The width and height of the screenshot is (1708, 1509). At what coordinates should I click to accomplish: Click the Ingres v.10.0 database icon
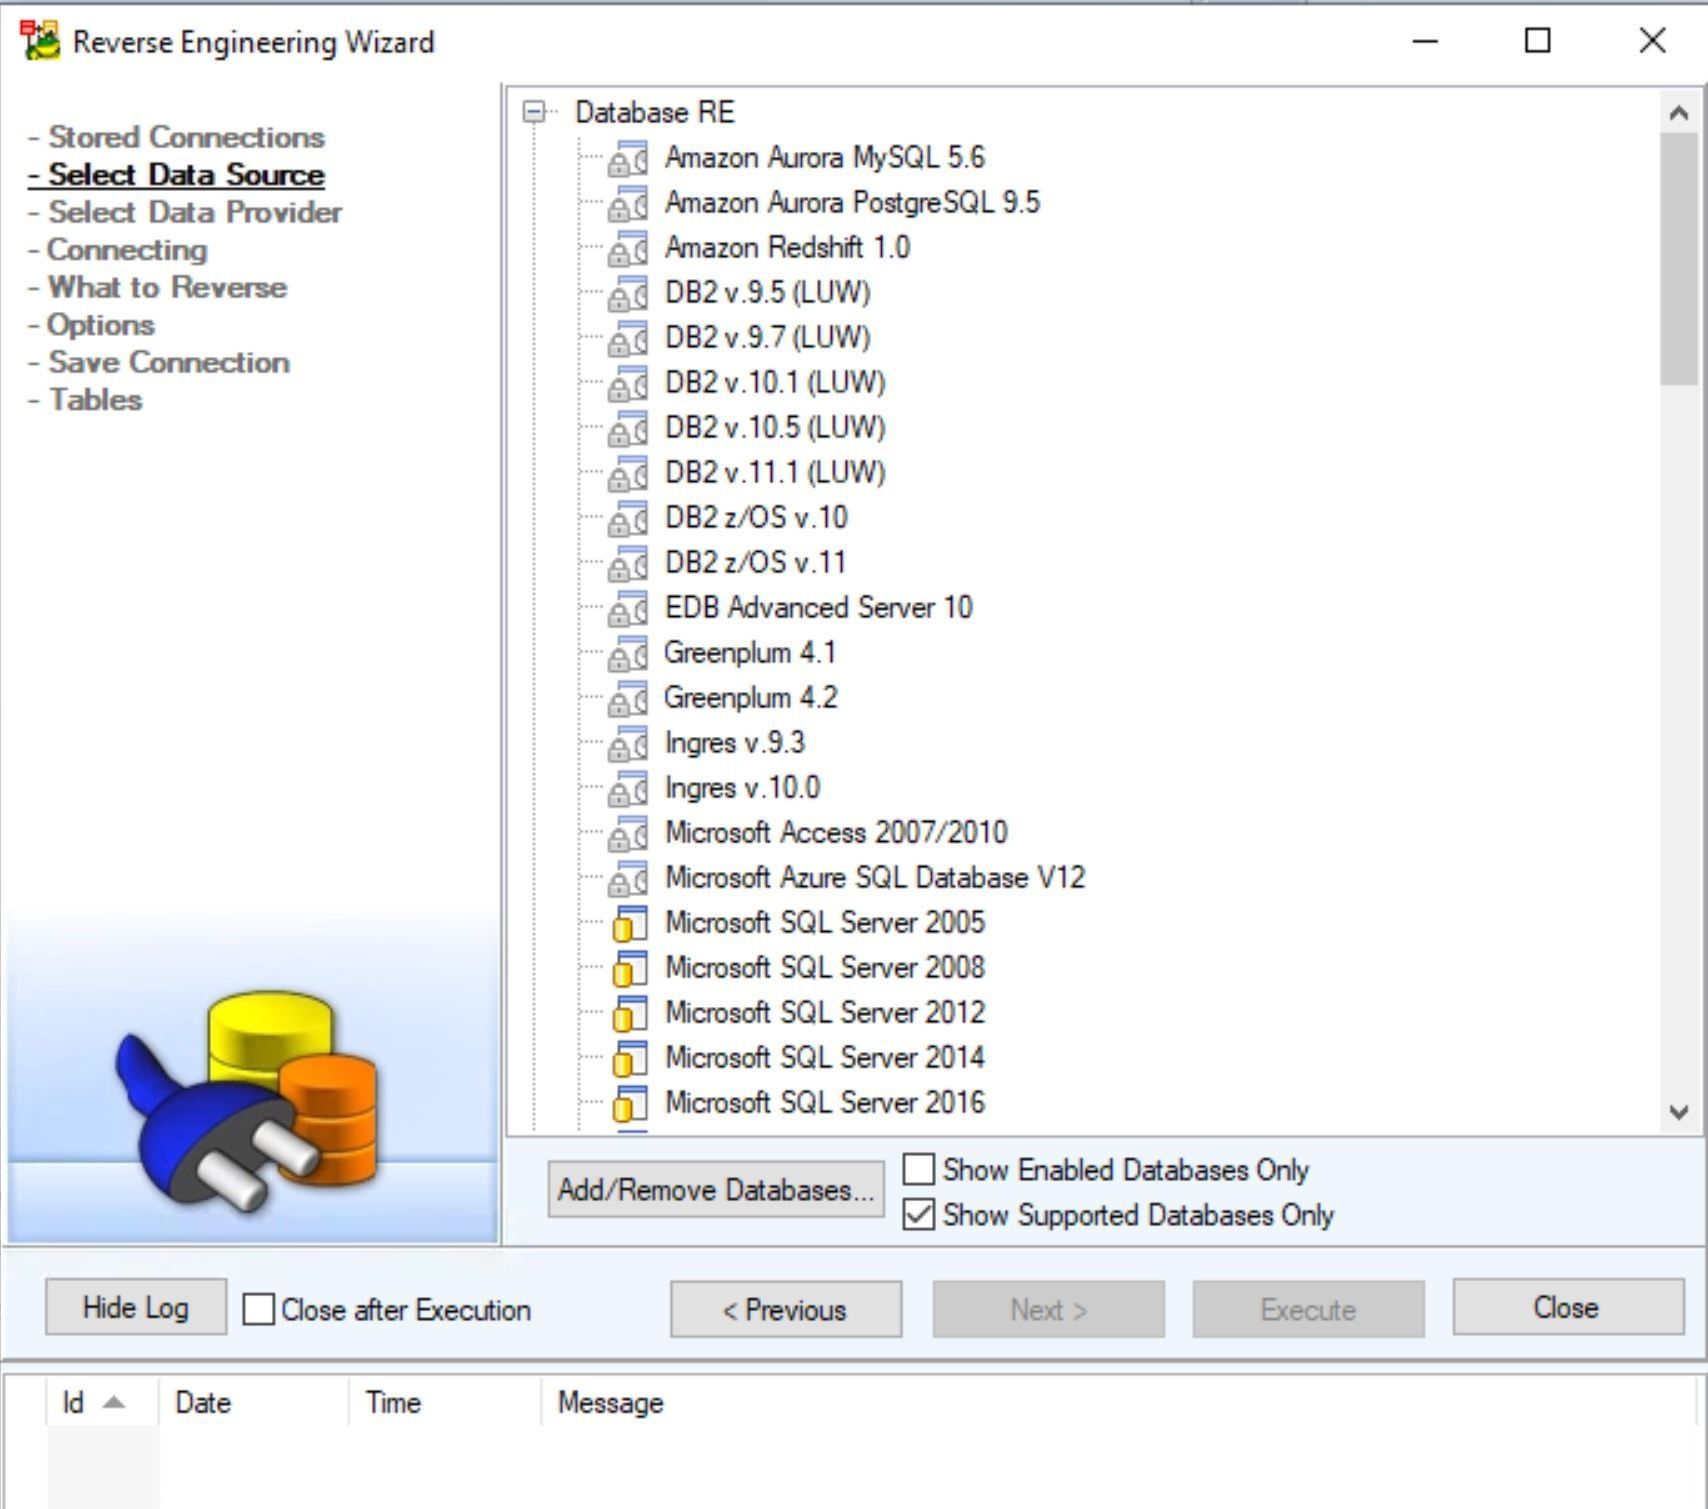(628, 788)
